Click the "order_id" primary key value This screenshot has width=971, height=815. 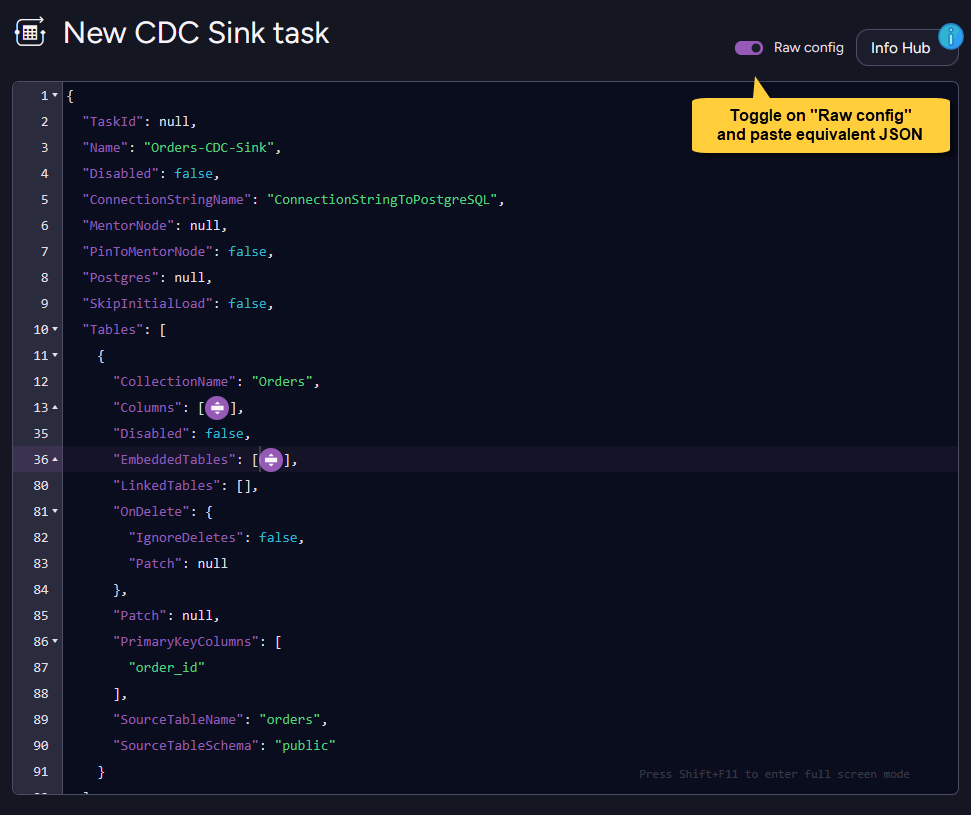pyautogui.click(x=167, y=668)
